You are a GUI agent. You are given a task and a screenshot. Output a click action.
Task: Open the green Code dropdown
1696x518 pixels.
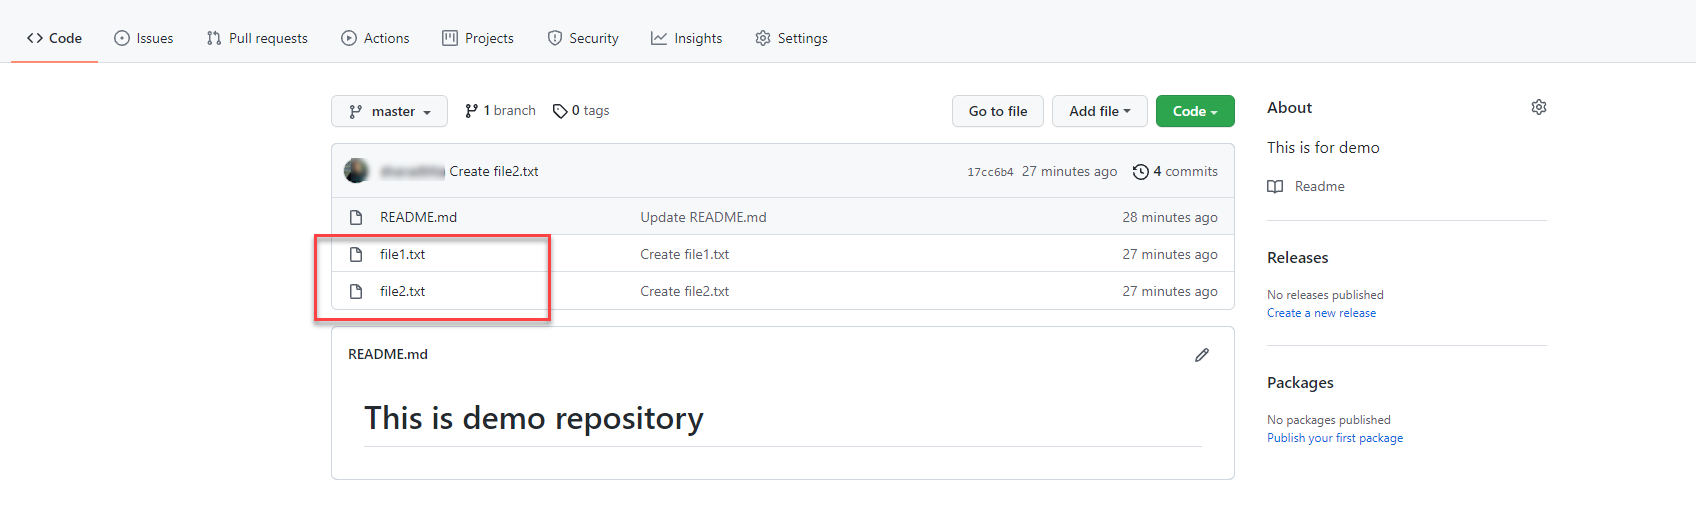point(1194,111)
